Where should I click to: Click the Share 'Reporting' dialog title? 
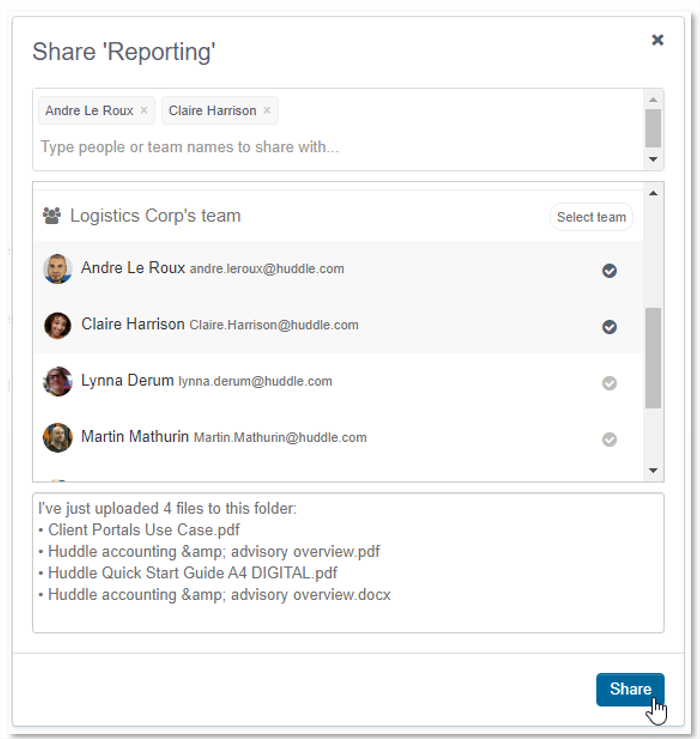[x=124, y=52]
